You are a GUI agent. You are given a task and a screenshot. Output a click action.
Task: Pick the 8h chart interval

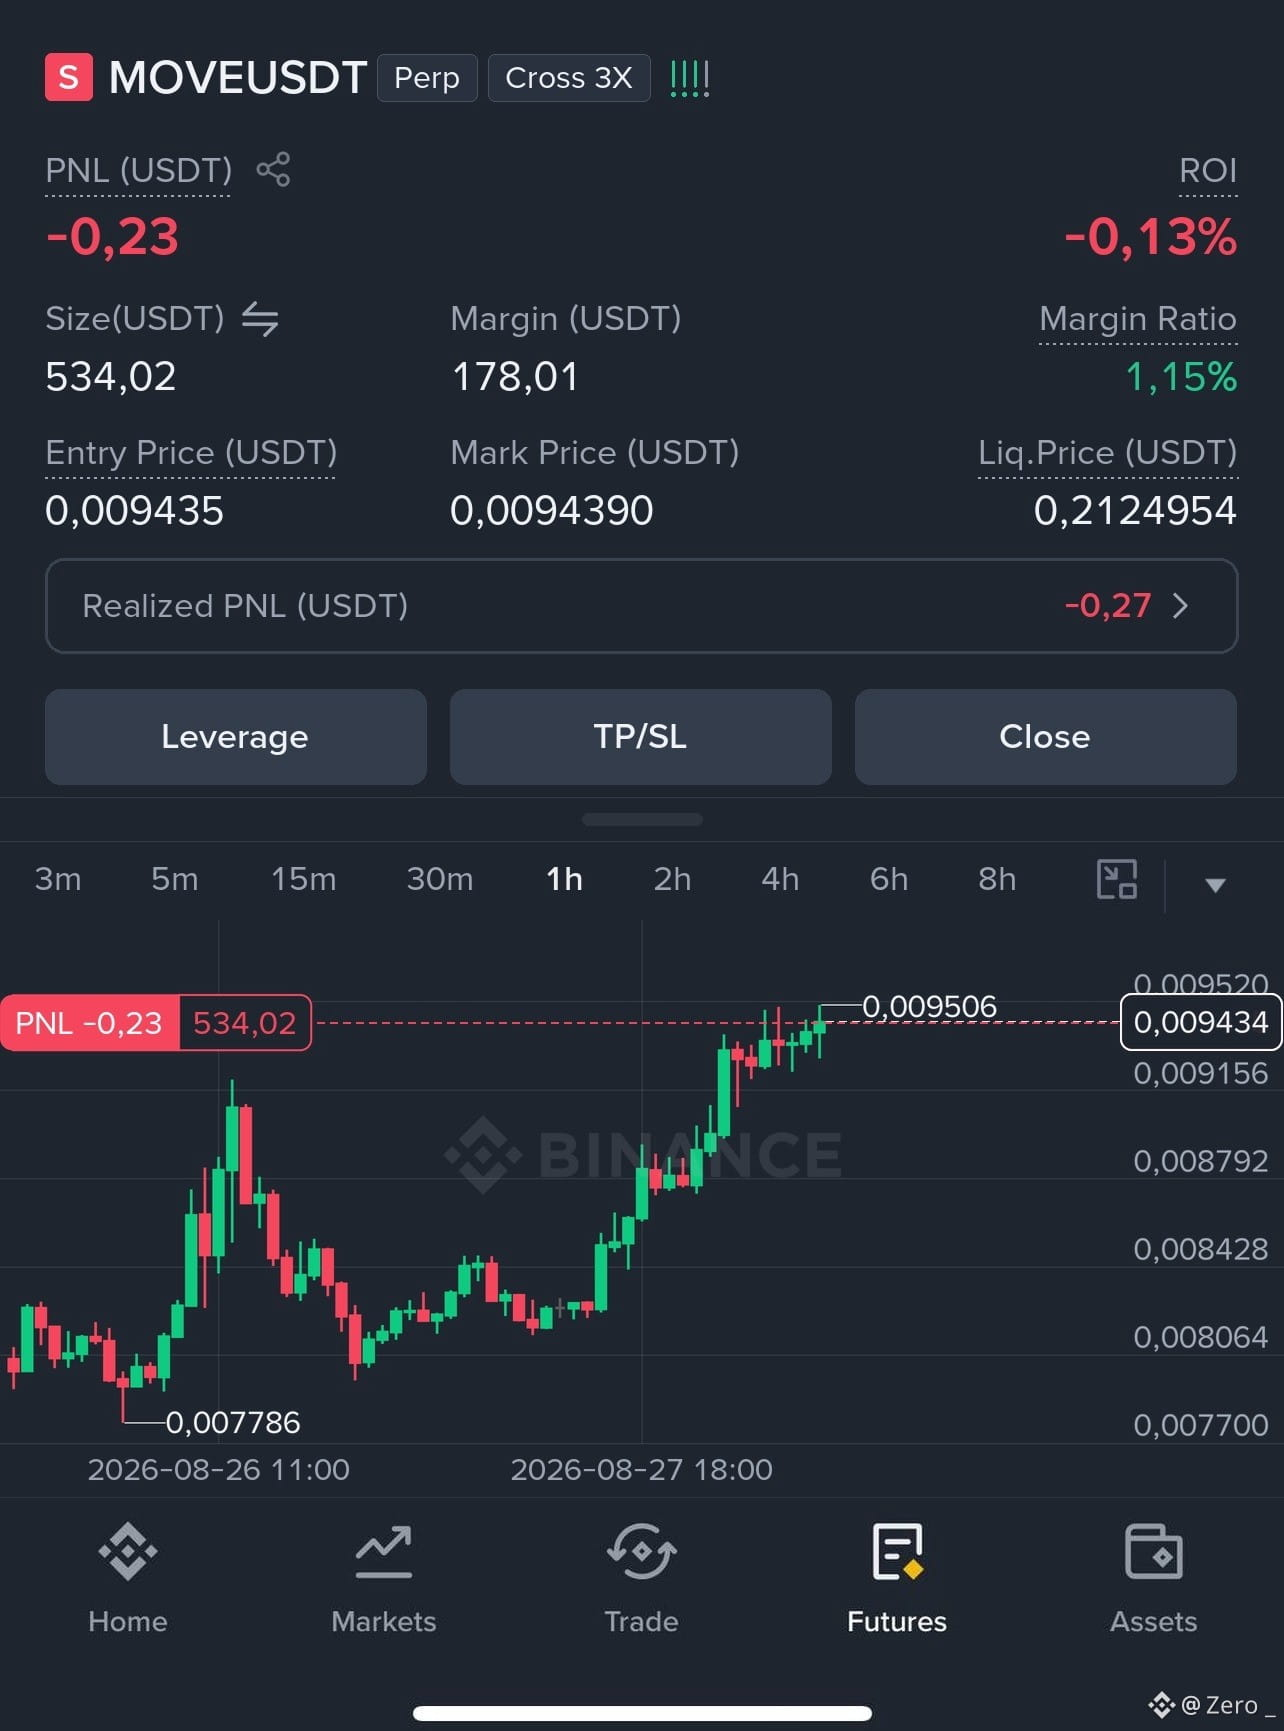(997, 879)
